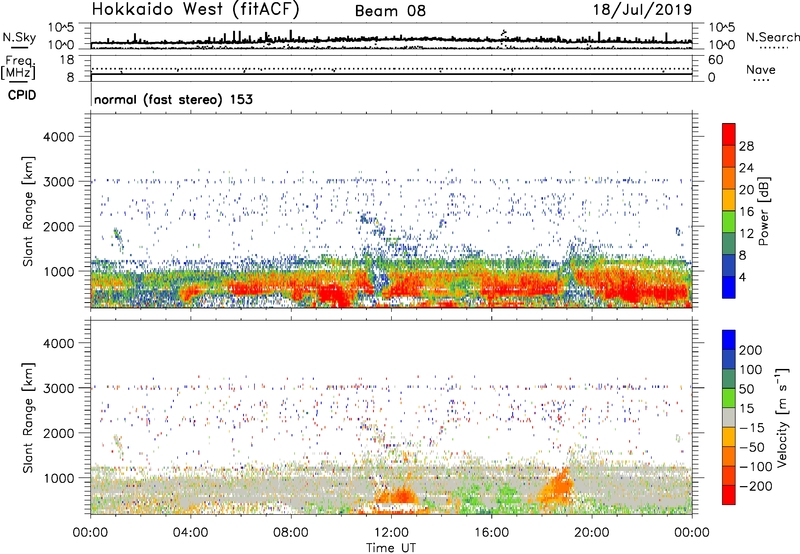Image resolution: width=800 pixels, height=554 pixels.
Task: Click the "08:00" time axis tick
Action: [291, 532]
